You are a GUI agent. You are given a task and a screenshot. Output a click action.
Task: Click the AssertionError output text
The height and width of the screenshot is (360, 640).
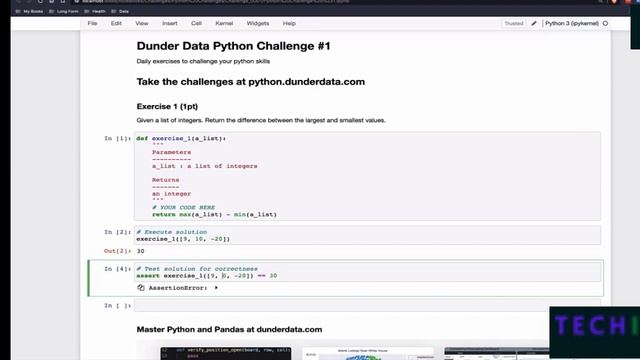pos(178,288)
